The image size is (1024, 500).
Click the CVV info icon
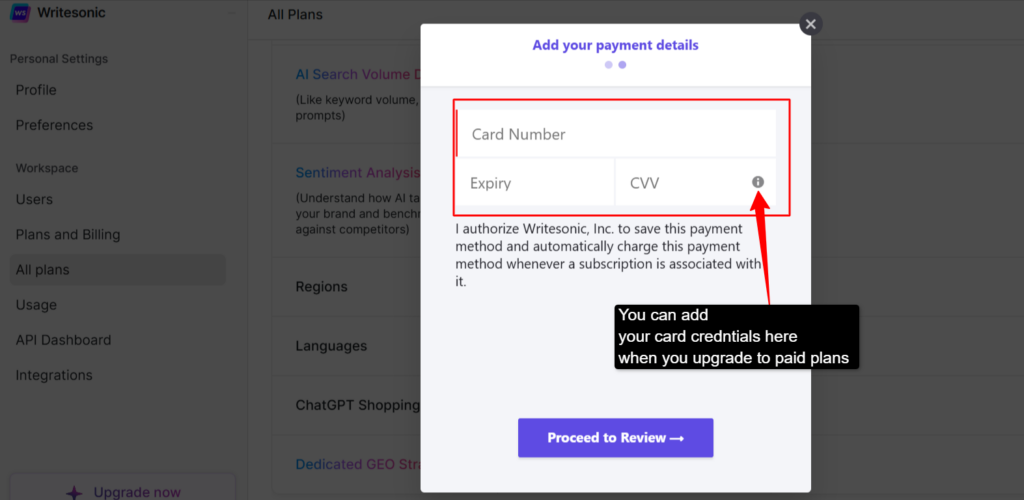coord(758,182)
